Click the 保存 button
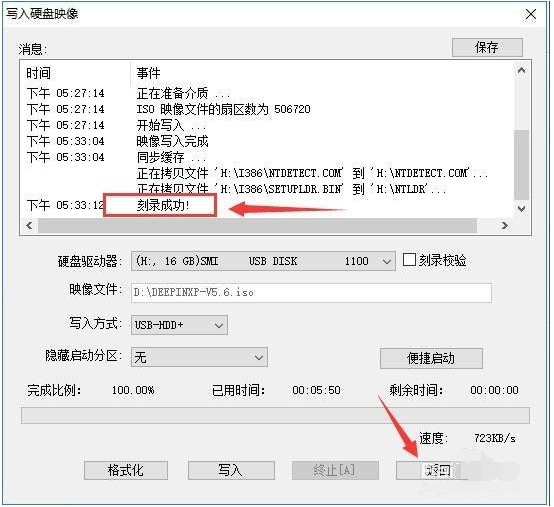The image size is (554, 507). [x=487, y=47]
